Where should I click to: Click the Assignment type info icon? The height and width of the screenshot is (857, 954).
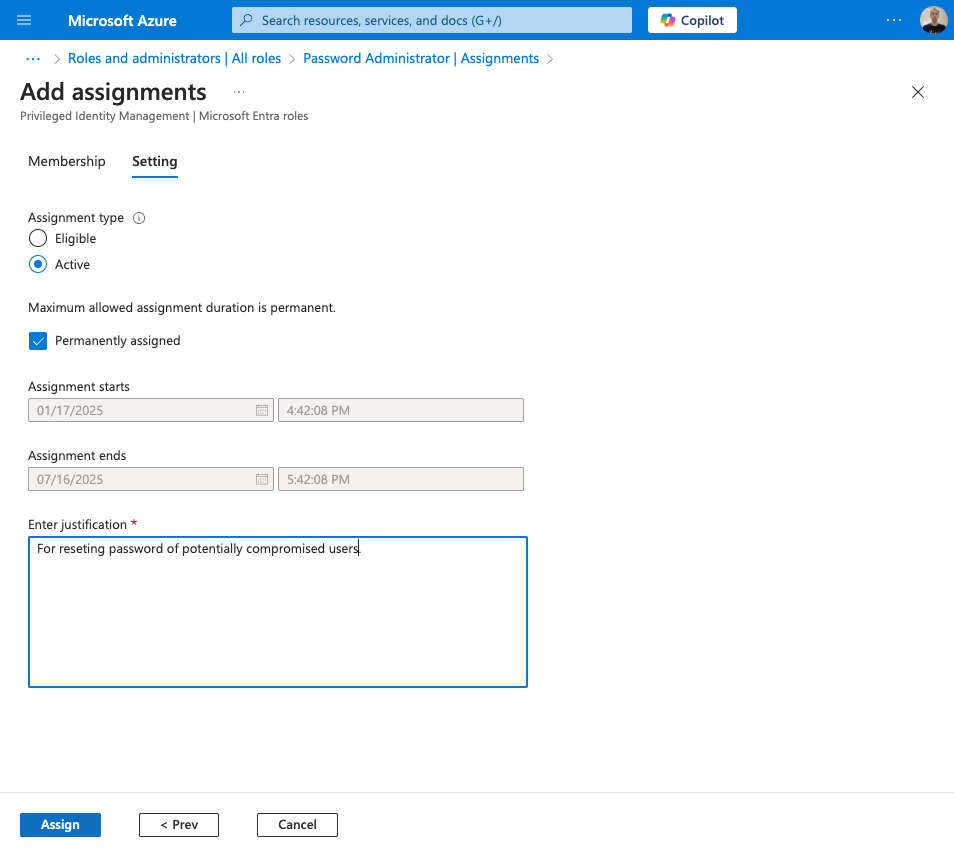pyautogui.click(x=139, y=218)
